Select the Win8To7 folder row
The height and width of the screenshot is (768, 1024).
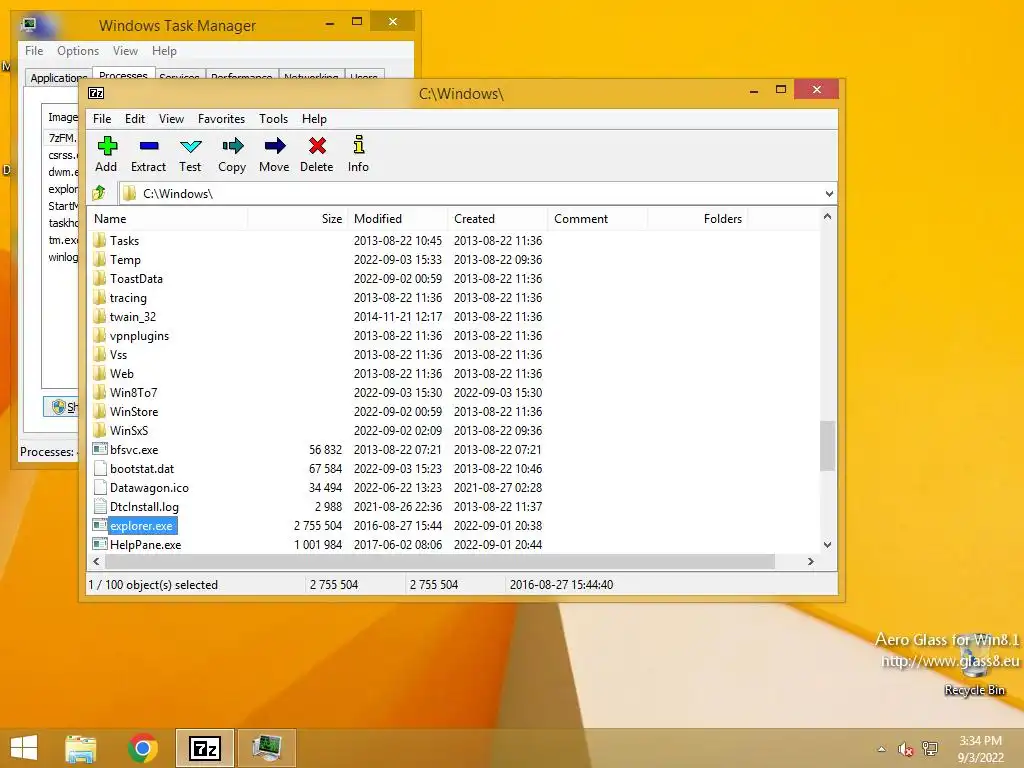point(455,392)
